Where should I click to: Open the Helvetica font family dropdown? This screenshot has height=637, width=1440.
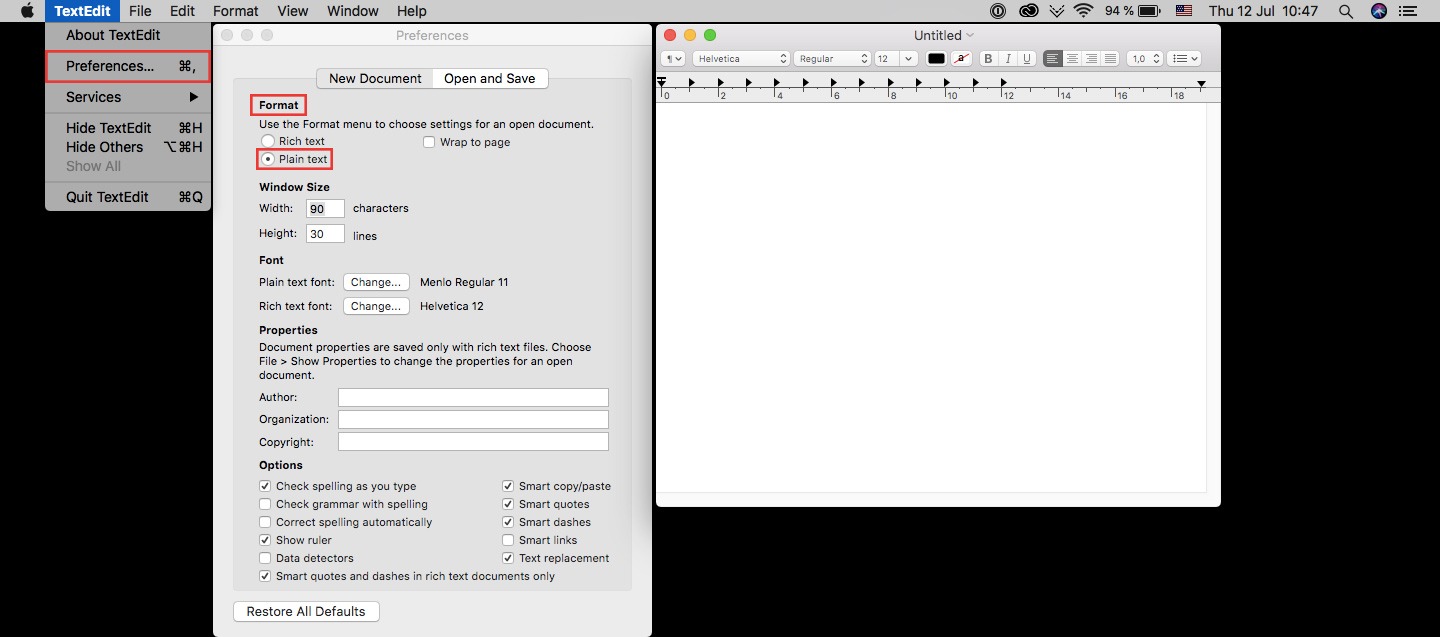pyautogui.click(x=741, y=59)
